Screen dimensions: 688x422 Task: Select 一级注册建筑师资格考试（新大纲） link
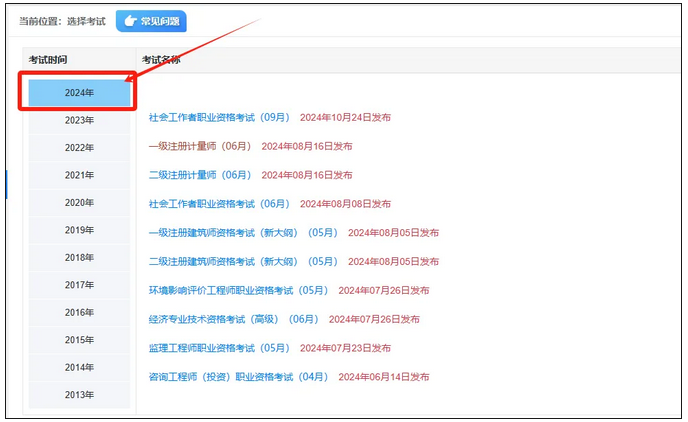click(223, 233)
